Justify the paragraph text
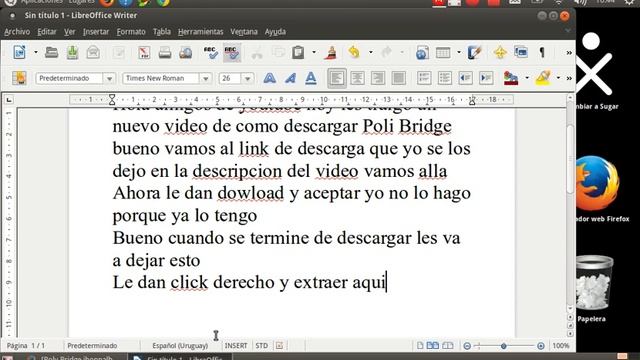 pyautogui.click(x=399, y=78)
